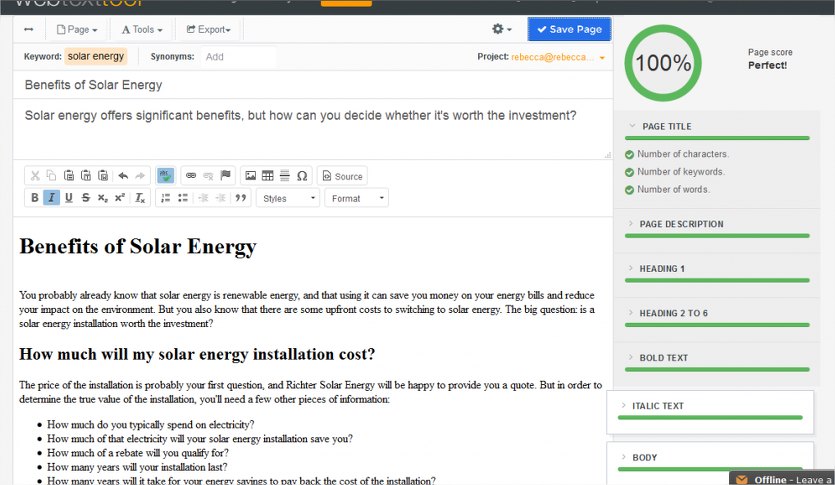Image resolution: width=835 pixels, height=485 pixels.
Task: Click the Paste icon
Action: pos(69,176)
